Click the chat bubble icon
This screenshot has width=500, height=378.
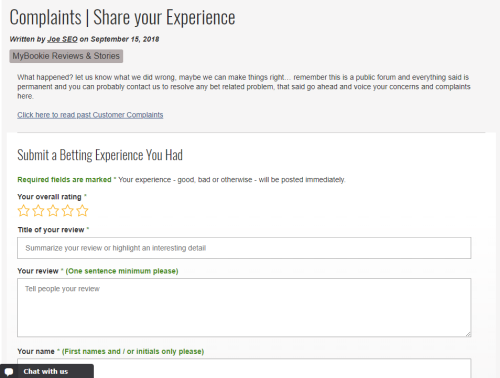click(9, 372)
